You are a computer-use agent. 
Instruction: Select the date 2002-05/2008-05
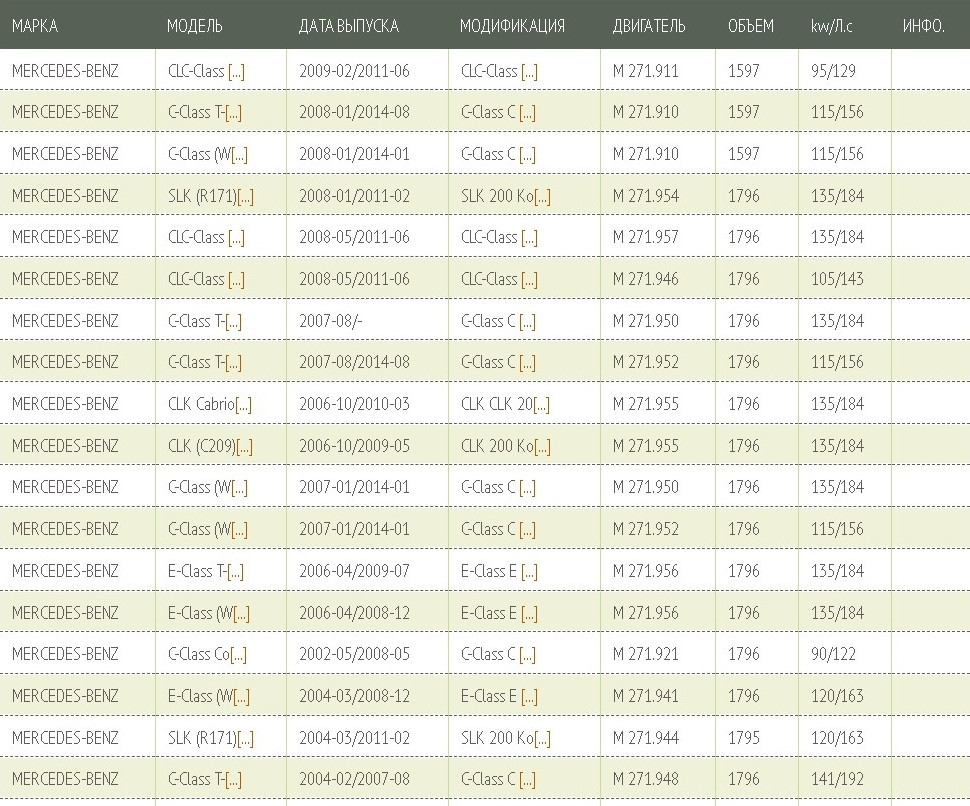354,654
